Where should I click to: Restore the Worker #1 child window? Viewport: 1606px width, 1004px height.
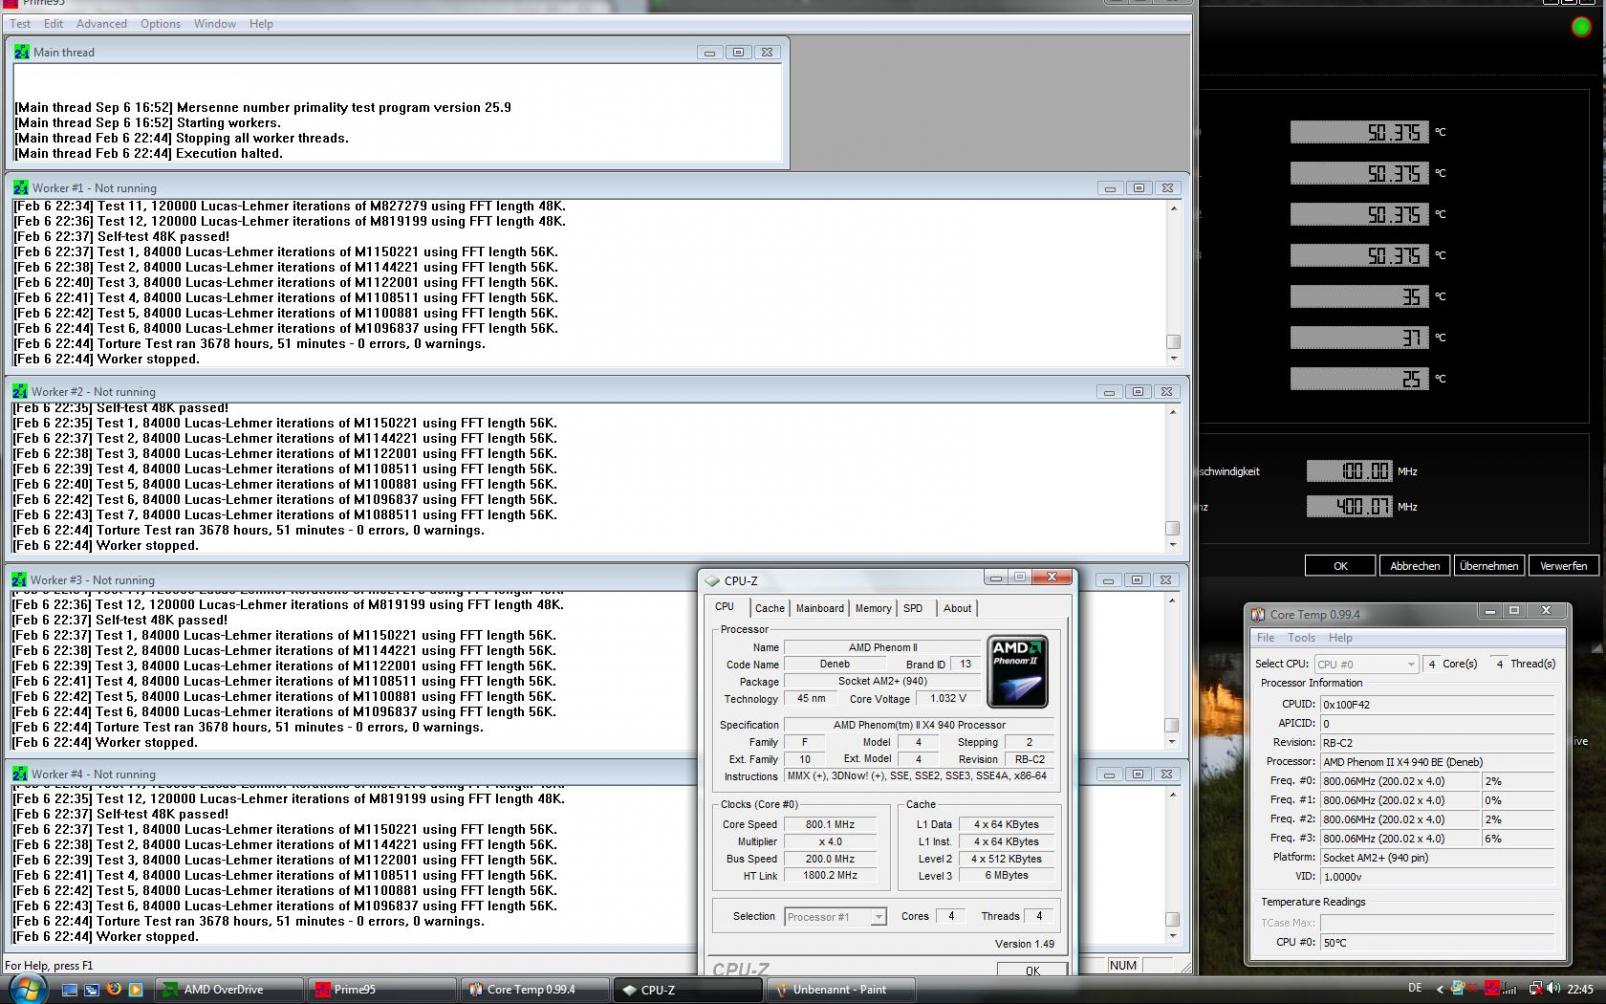click(x=1138, y=188)
